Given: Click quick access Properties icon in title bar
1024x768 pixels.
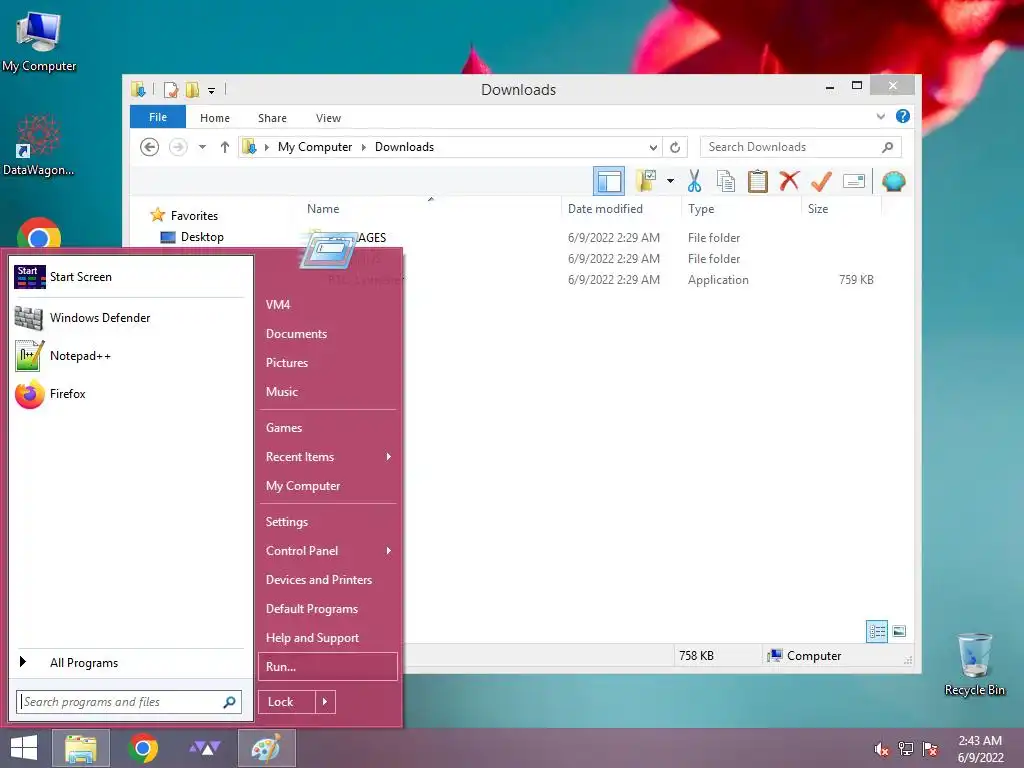Looking at the screenshot, I should [170, 89].
